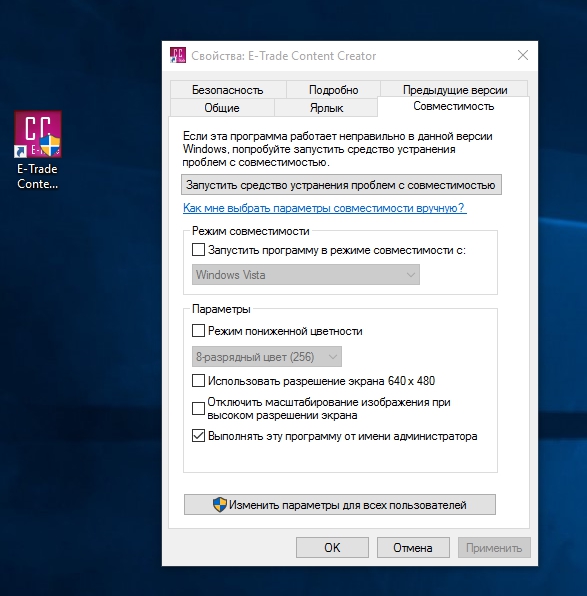Screen dimensions: 587x596
Task: Click the Применить button
Action: [494, 547]
